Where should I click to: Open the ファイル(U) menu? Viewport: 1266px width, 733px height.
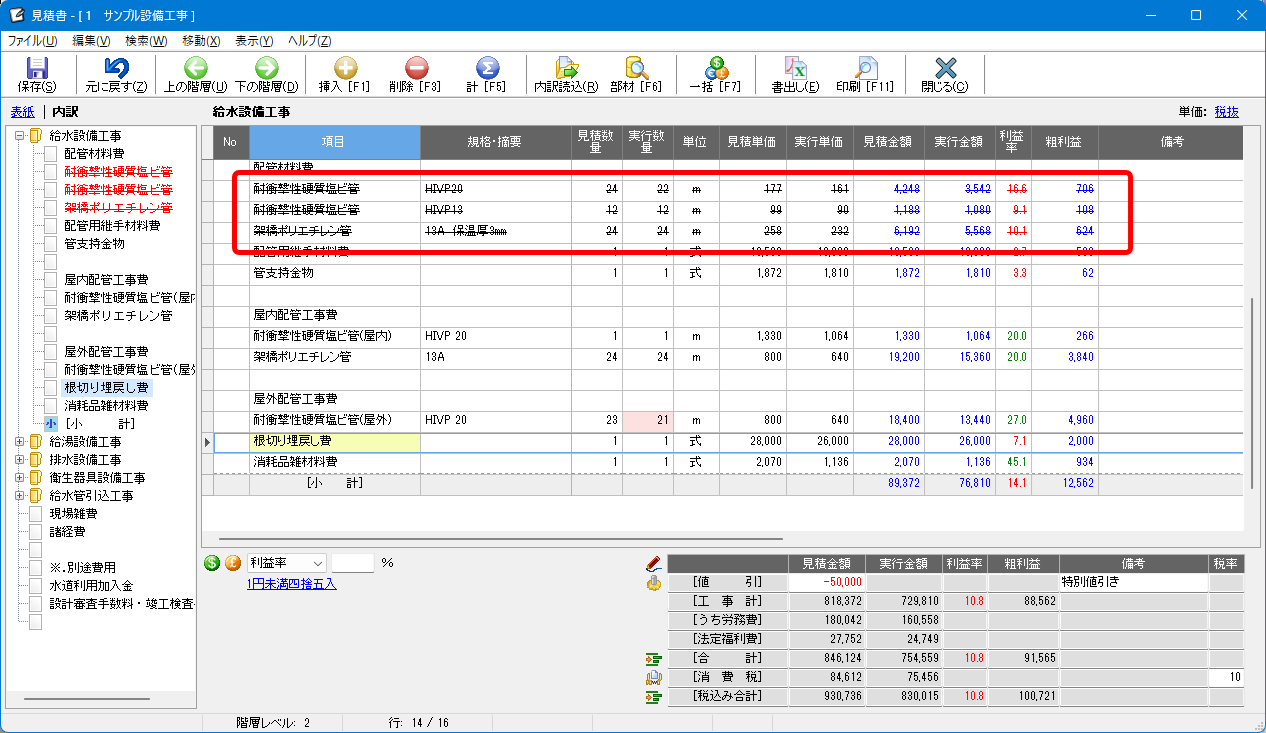32,41
